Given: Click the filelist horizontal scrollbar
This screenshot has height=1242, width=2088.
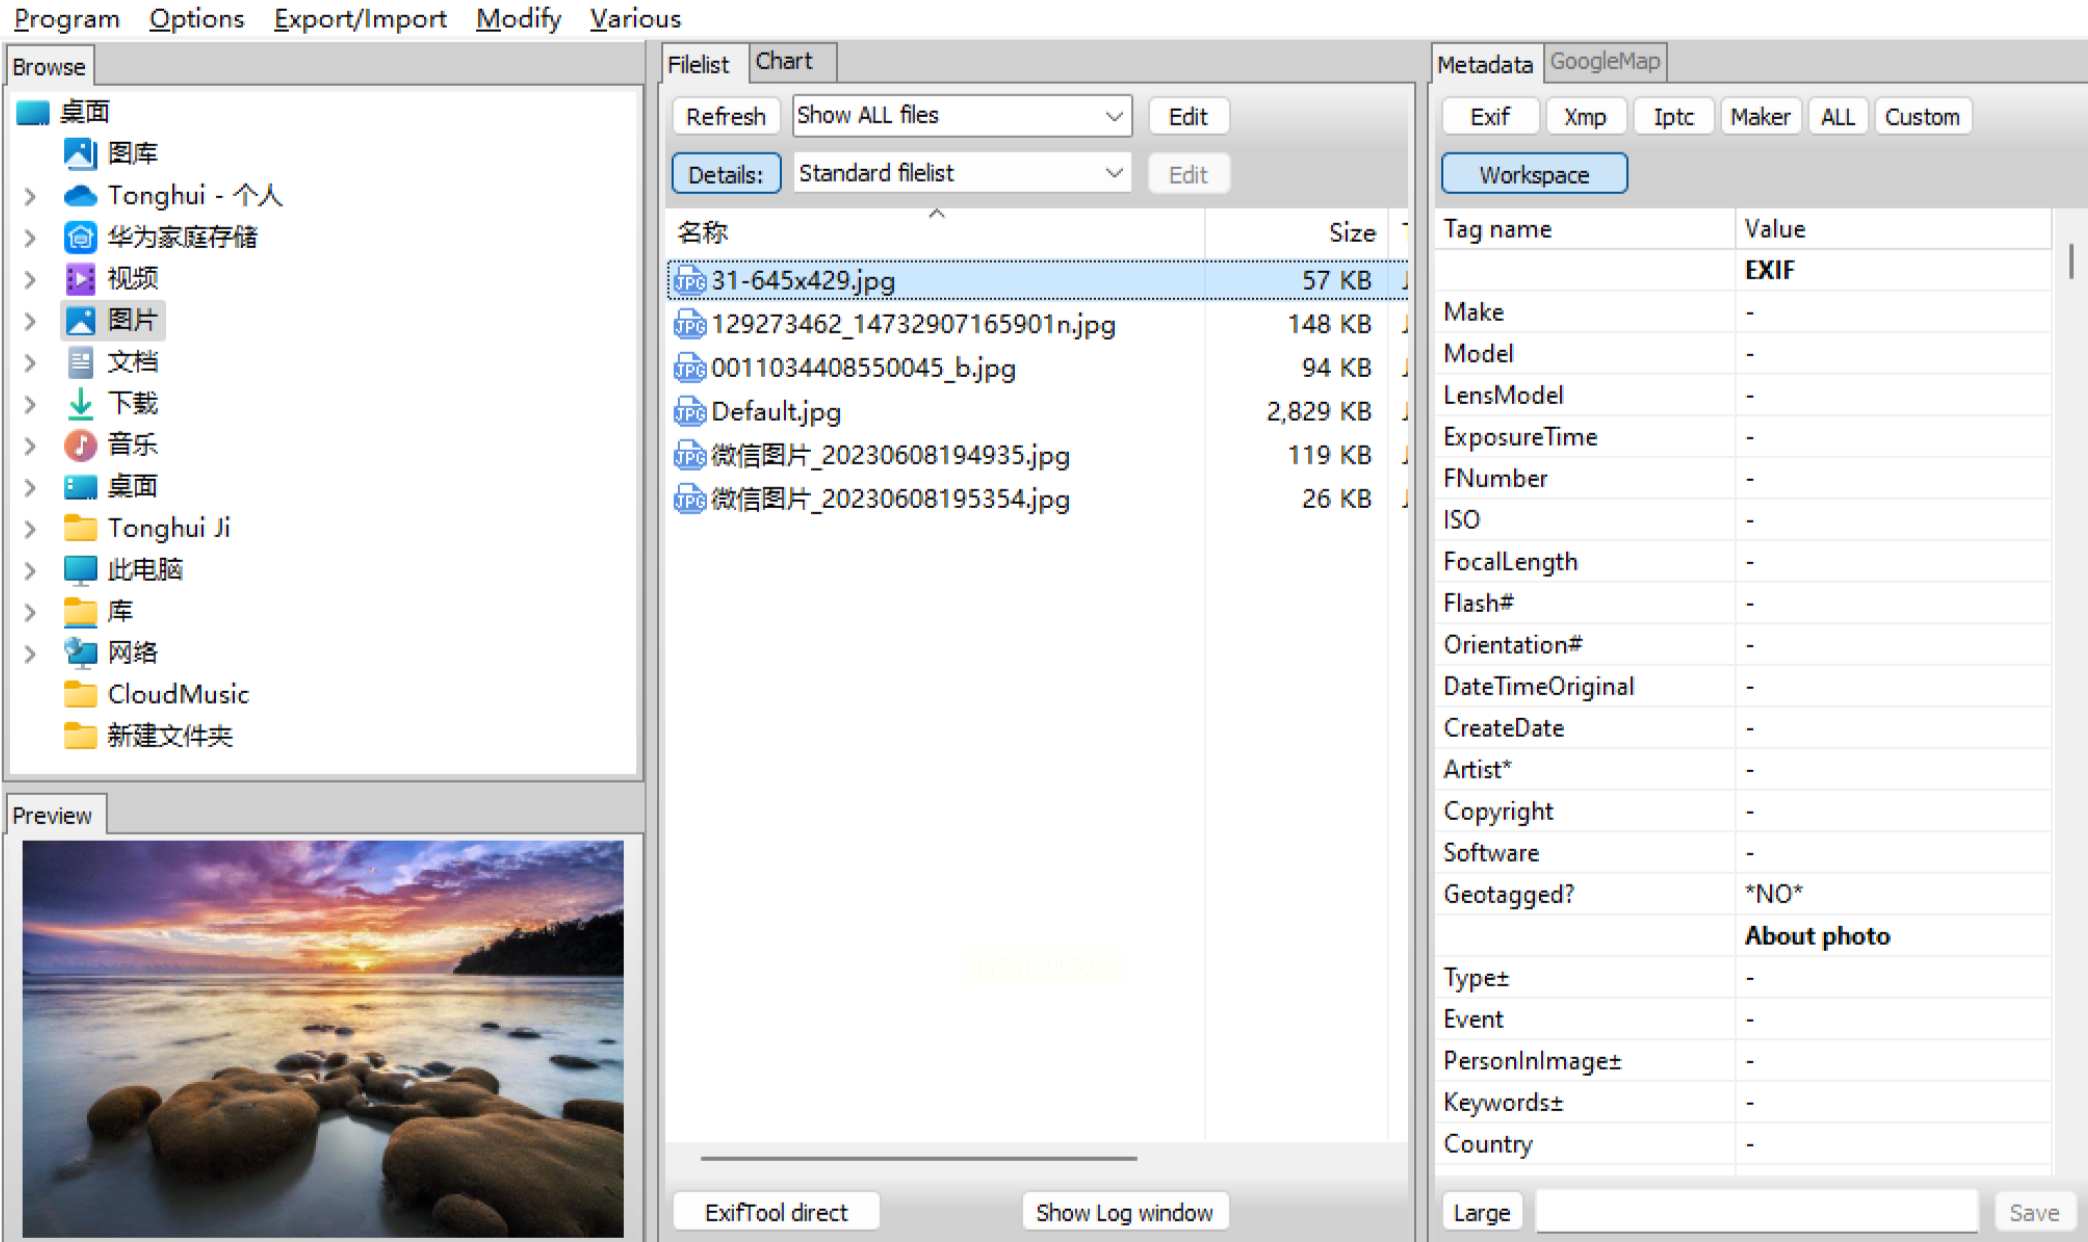Looking at the screenshot, I should pos(918,1158).
